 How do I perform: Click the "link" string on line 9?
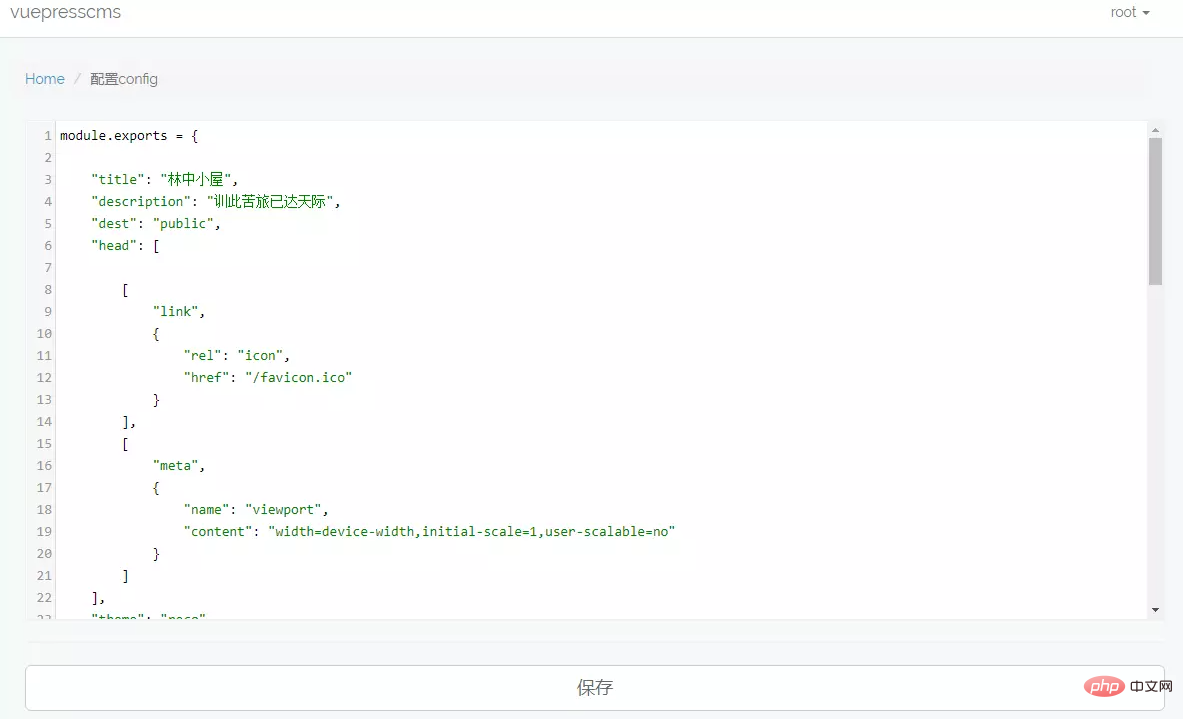176,312
